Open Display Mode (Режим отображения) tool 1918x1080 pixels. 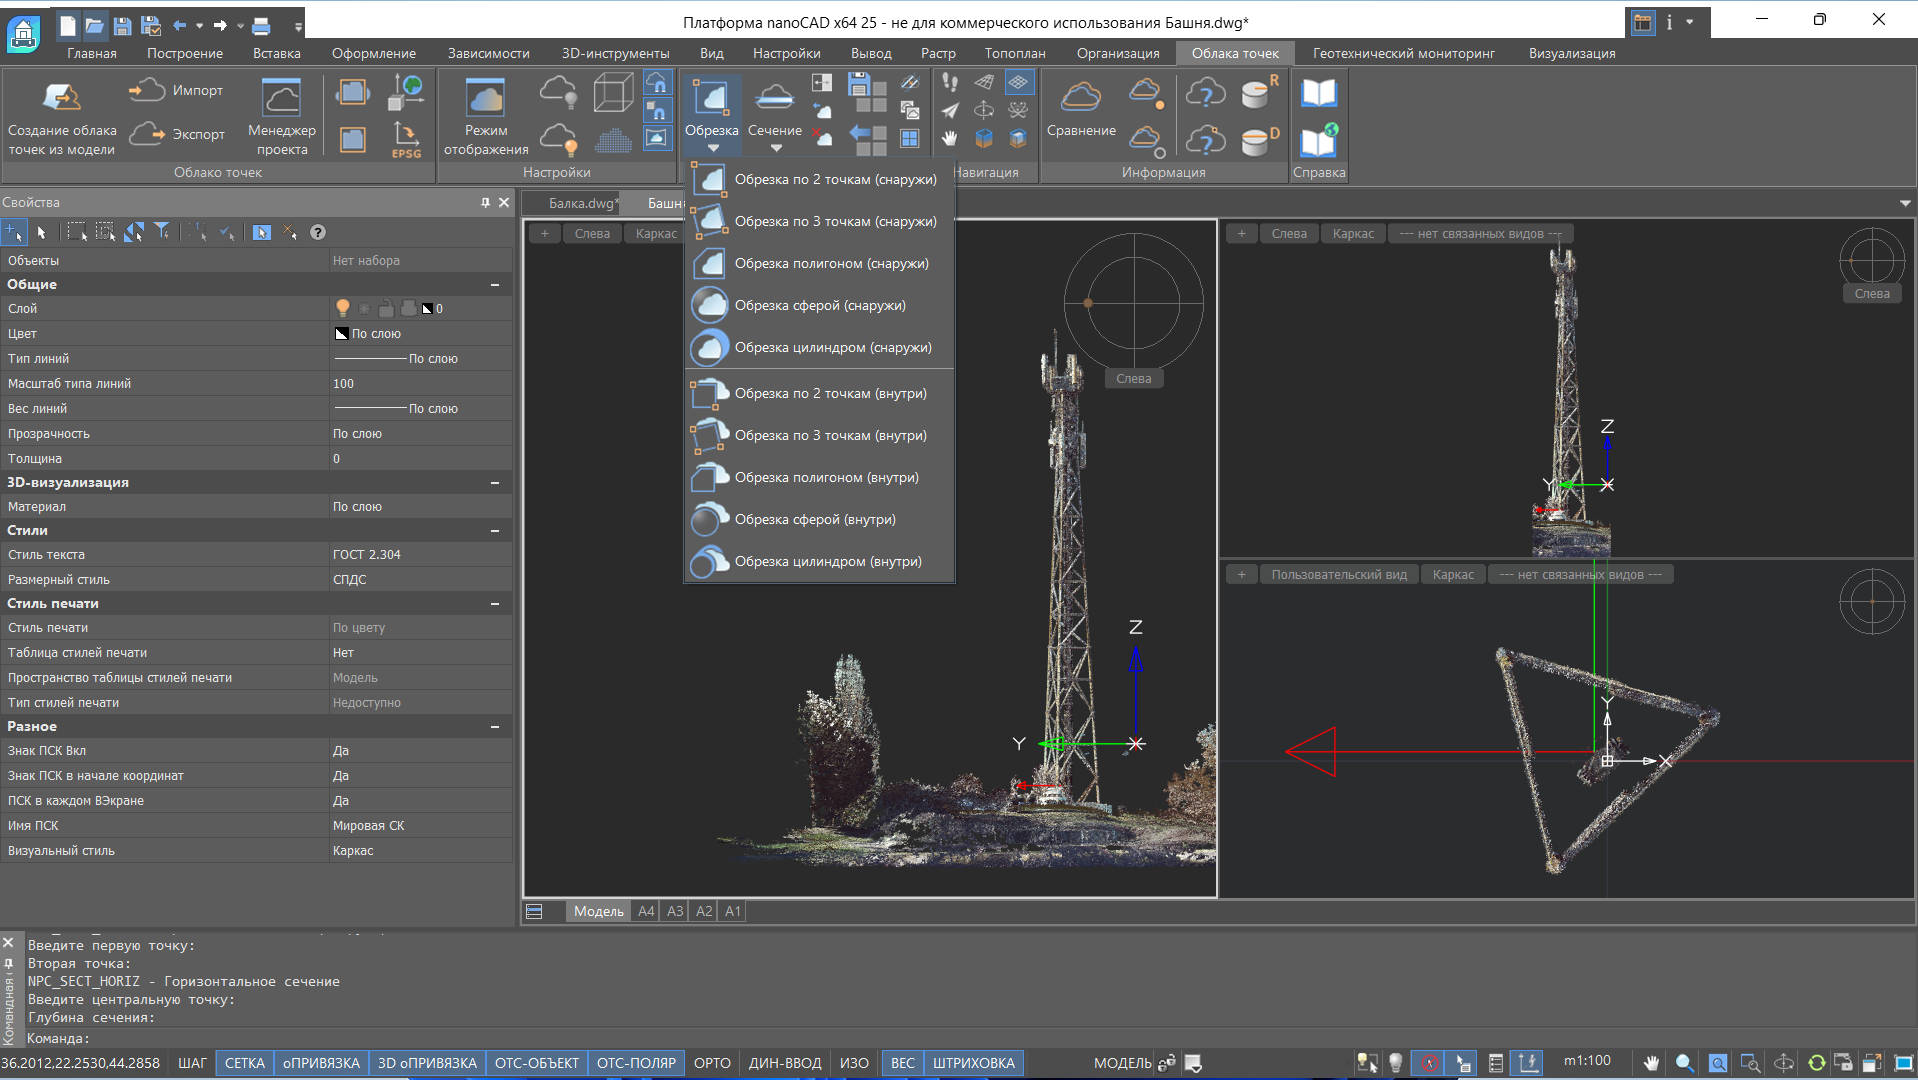tap(486, 98)
